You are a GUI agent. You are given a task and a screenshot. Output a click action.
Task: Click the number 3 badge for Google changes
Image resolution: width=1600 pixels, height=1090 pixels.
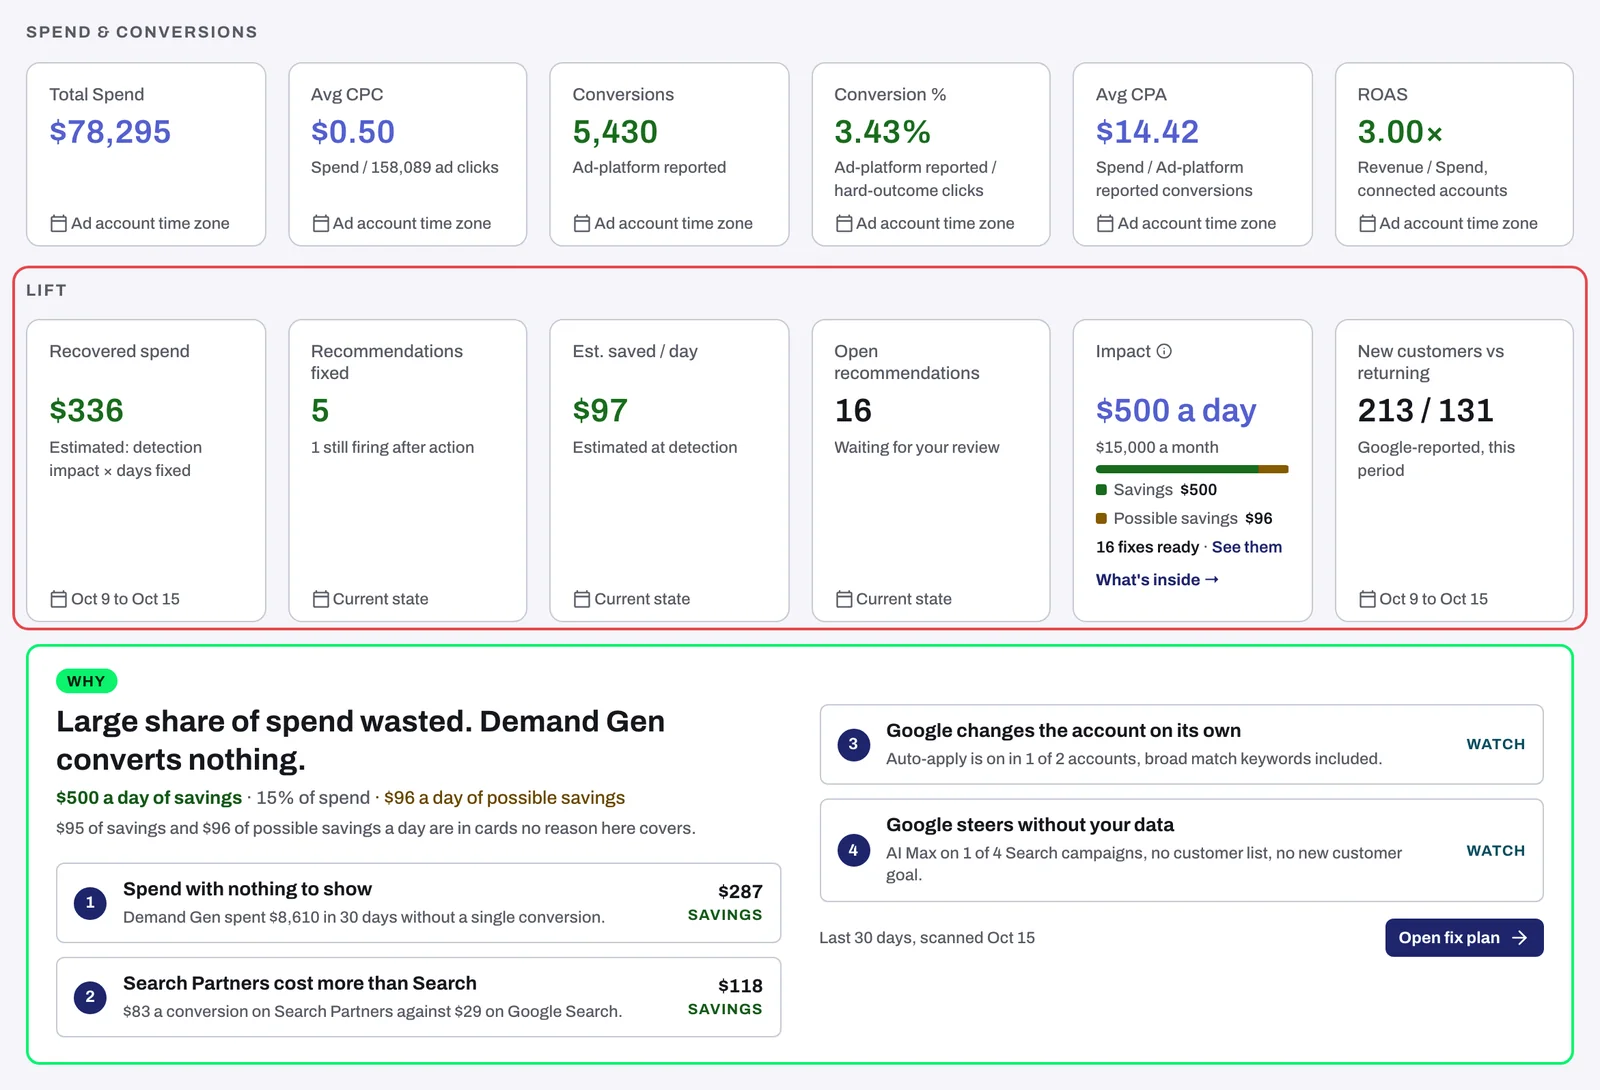tap(853, 744)
